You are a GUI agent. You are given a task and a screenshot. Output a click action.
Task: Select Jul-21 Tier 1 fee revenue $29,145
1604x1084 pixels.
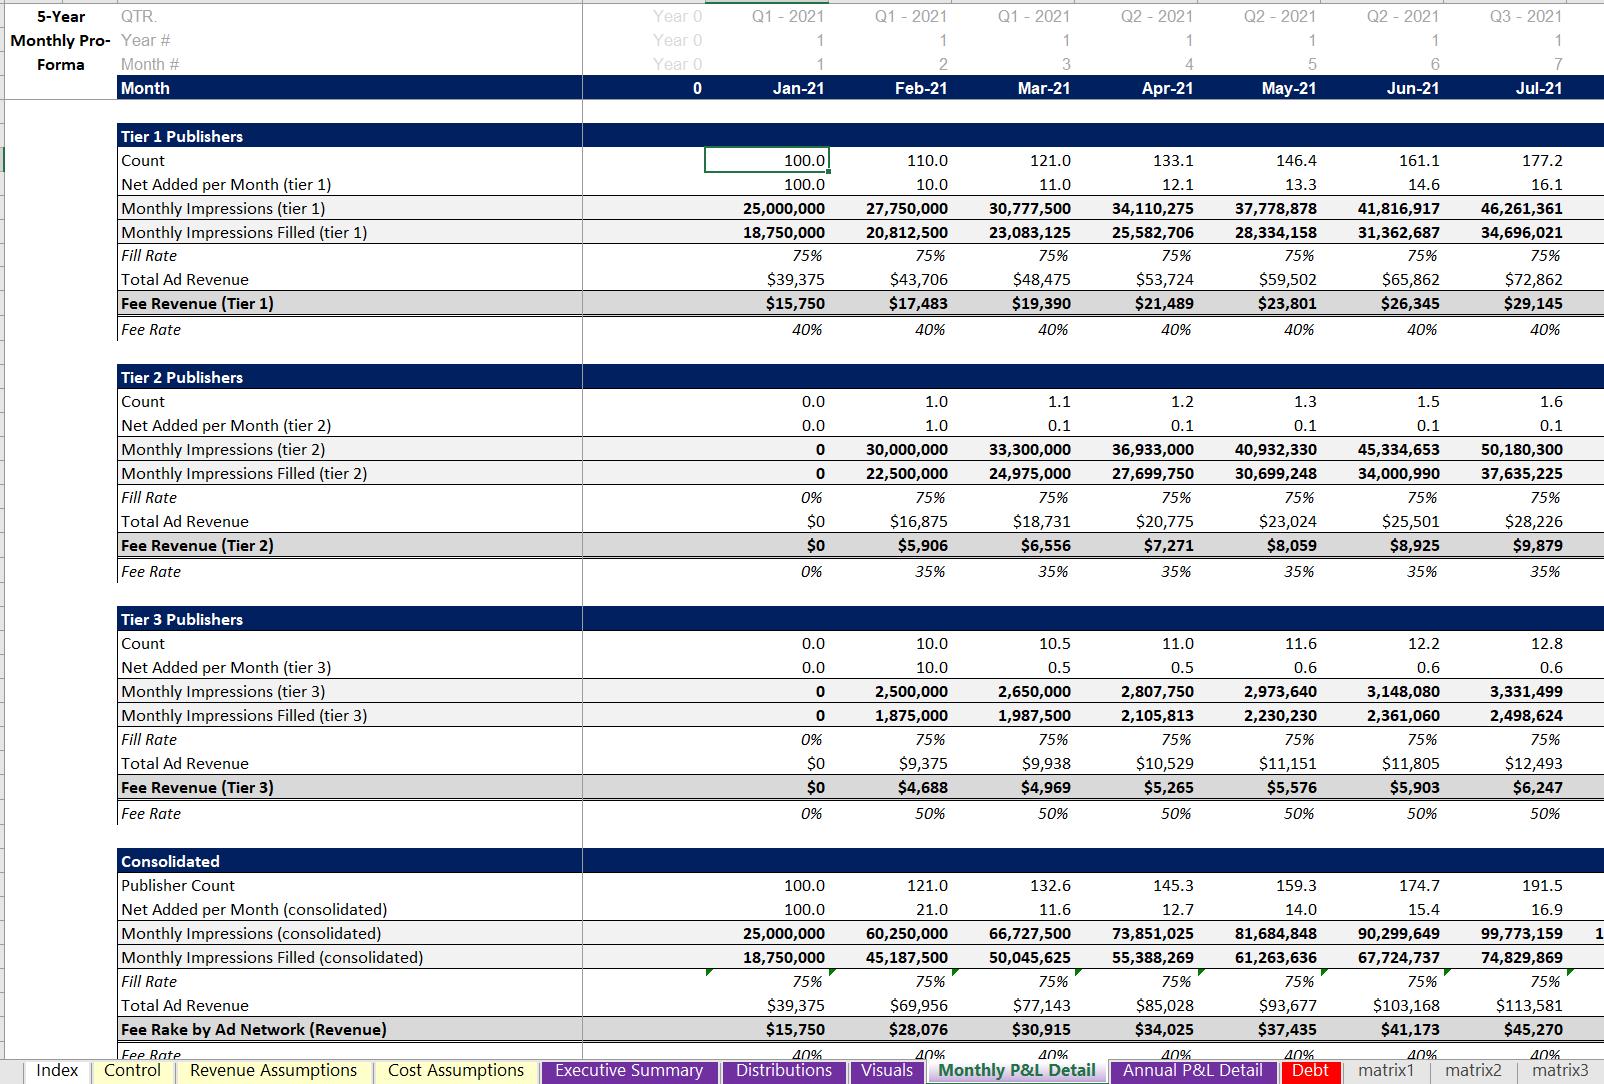point(1505,303)
